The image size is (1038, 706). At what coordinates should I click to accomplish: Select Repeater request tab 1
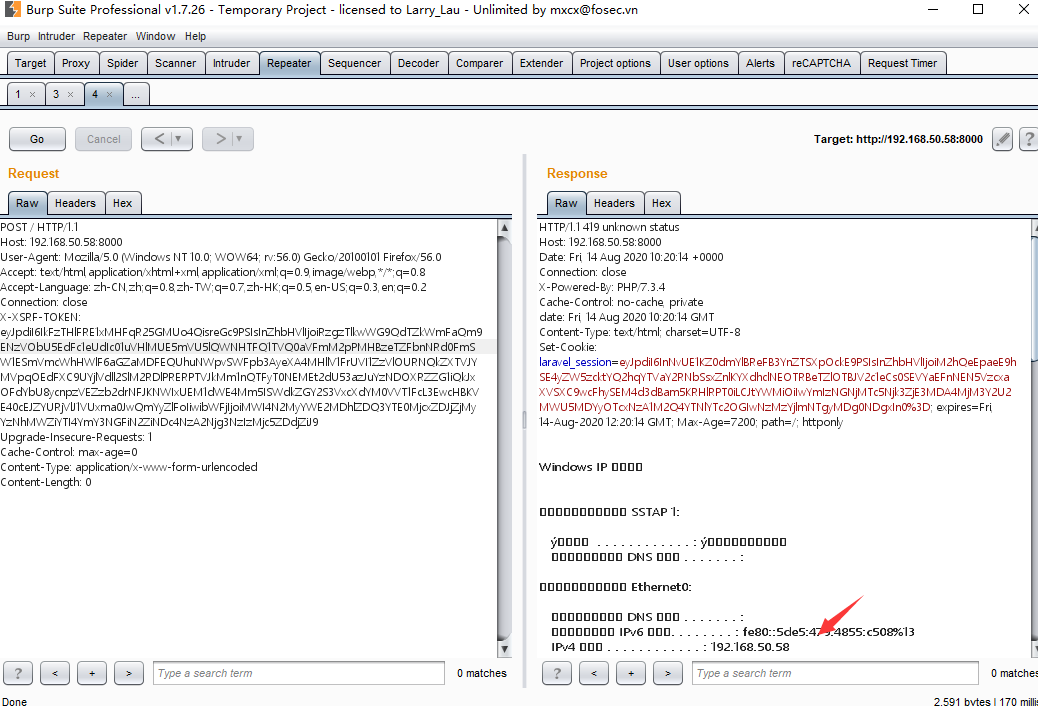(x=19, y=94)
